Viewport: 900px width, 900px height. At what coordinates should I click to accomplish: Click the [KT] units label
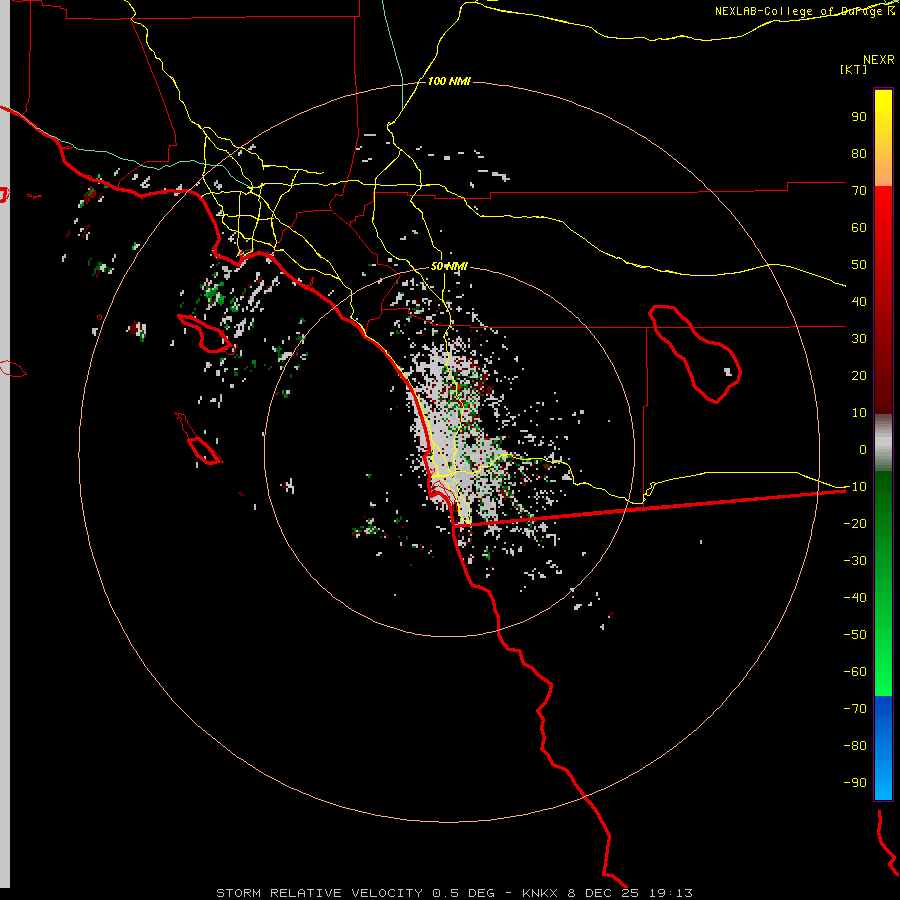(854, 69)
